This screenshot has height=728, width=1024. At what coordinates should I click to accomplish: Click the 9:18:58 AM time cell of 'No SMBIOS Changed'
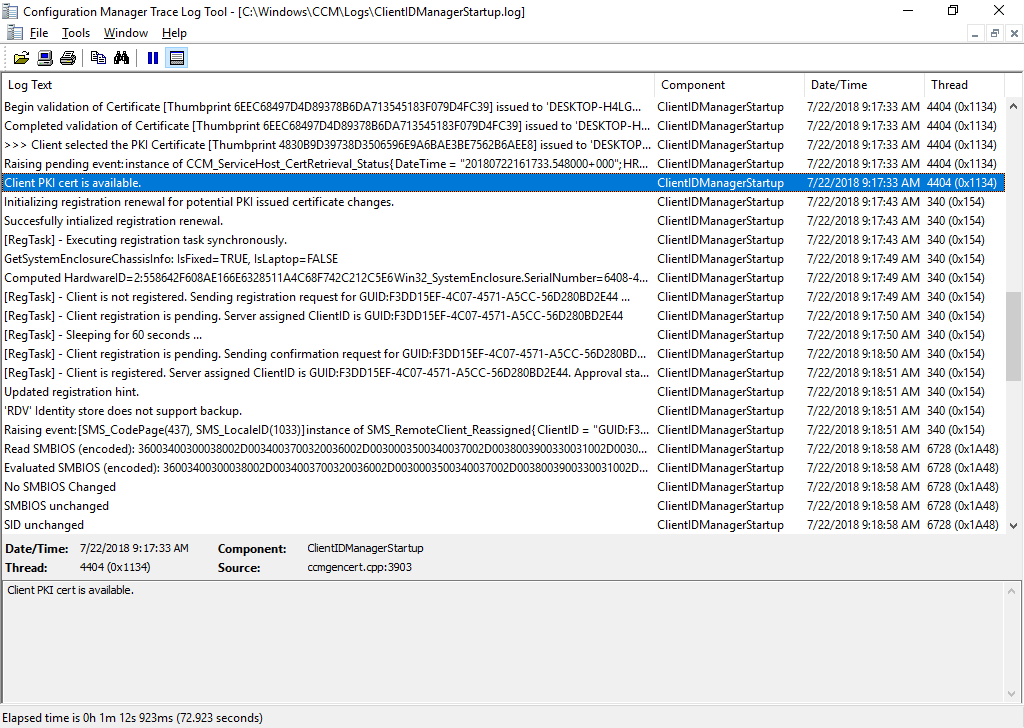(863, 487)
